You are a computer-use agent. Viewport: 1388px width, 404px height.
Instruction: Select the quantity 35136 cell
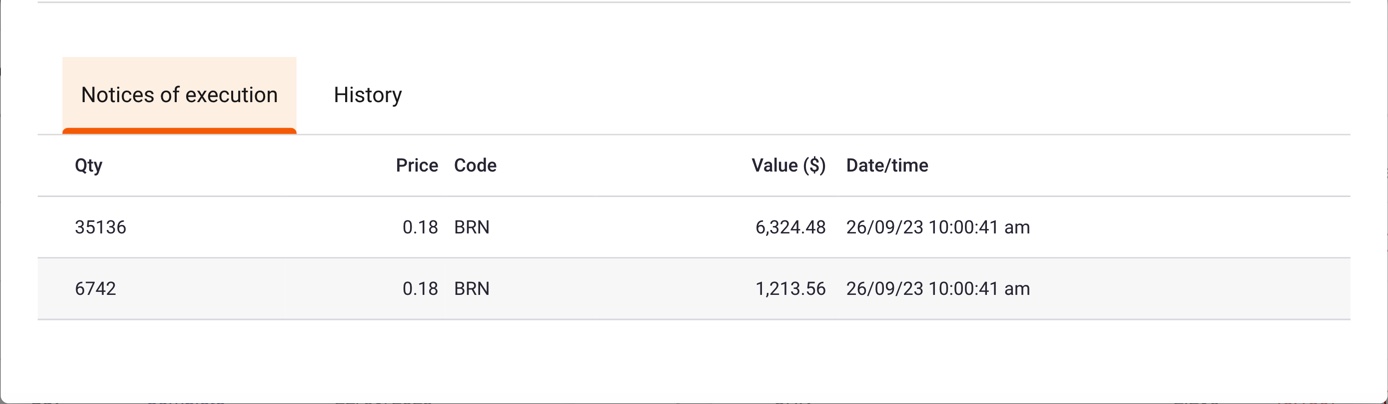101,228
